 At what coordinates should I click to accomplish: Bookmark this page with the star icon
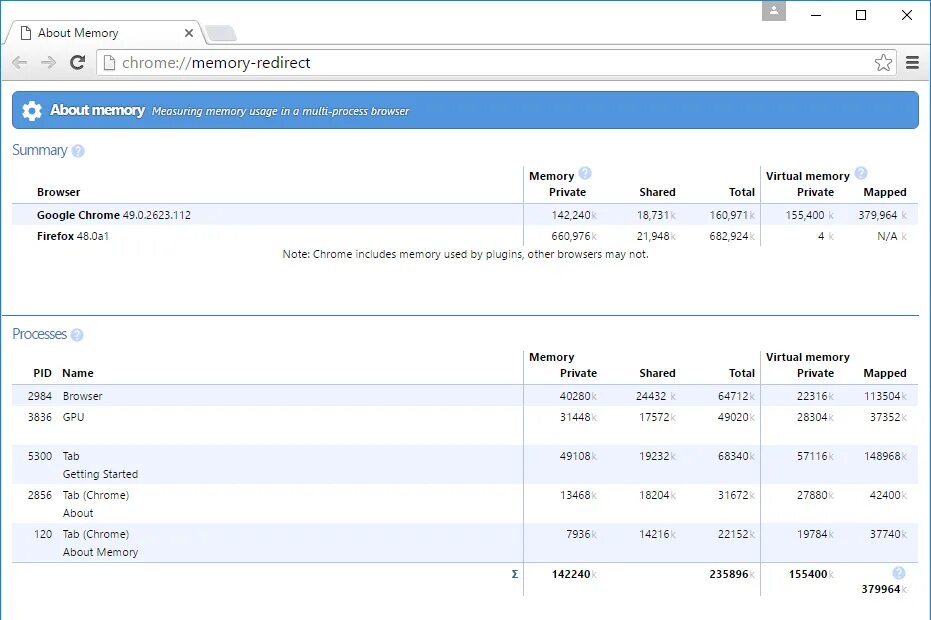point(883,62)
